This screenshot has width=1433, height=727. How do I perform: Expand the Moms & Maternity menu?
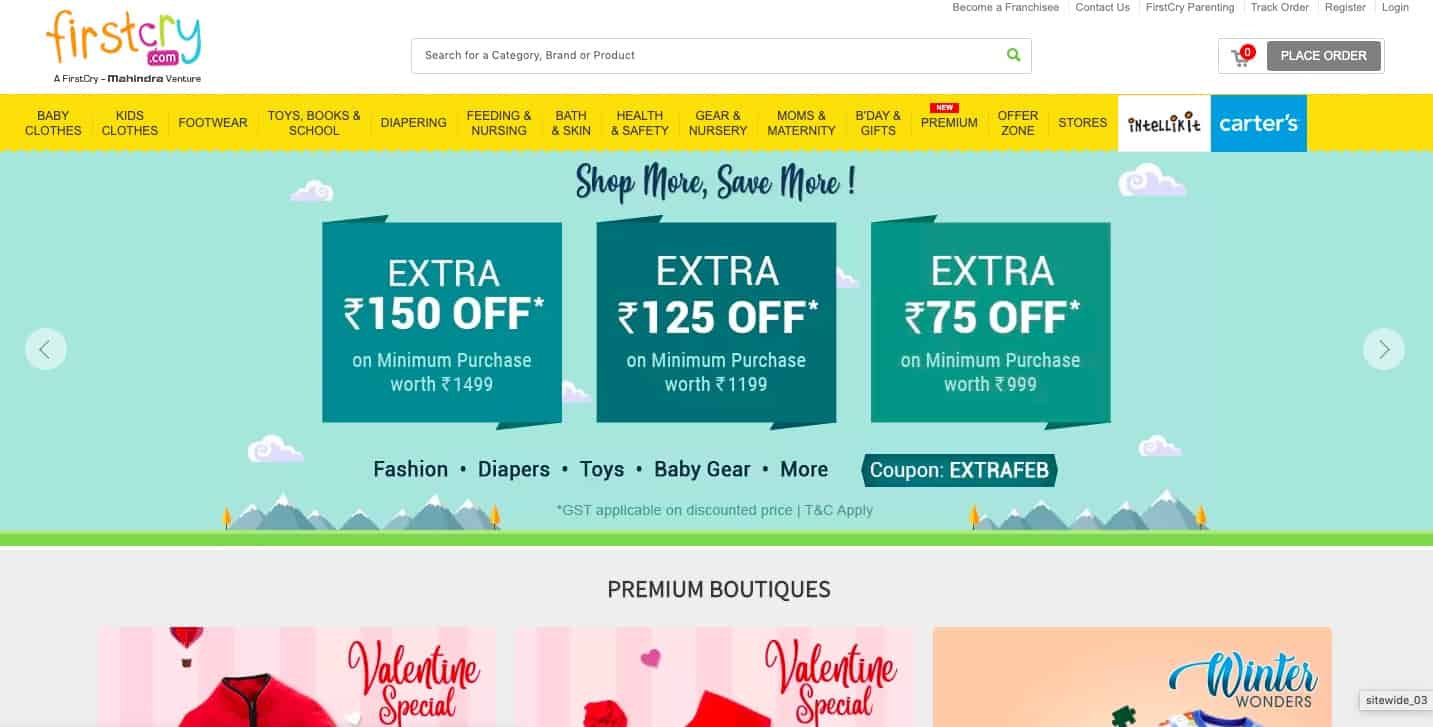[801, 123]
